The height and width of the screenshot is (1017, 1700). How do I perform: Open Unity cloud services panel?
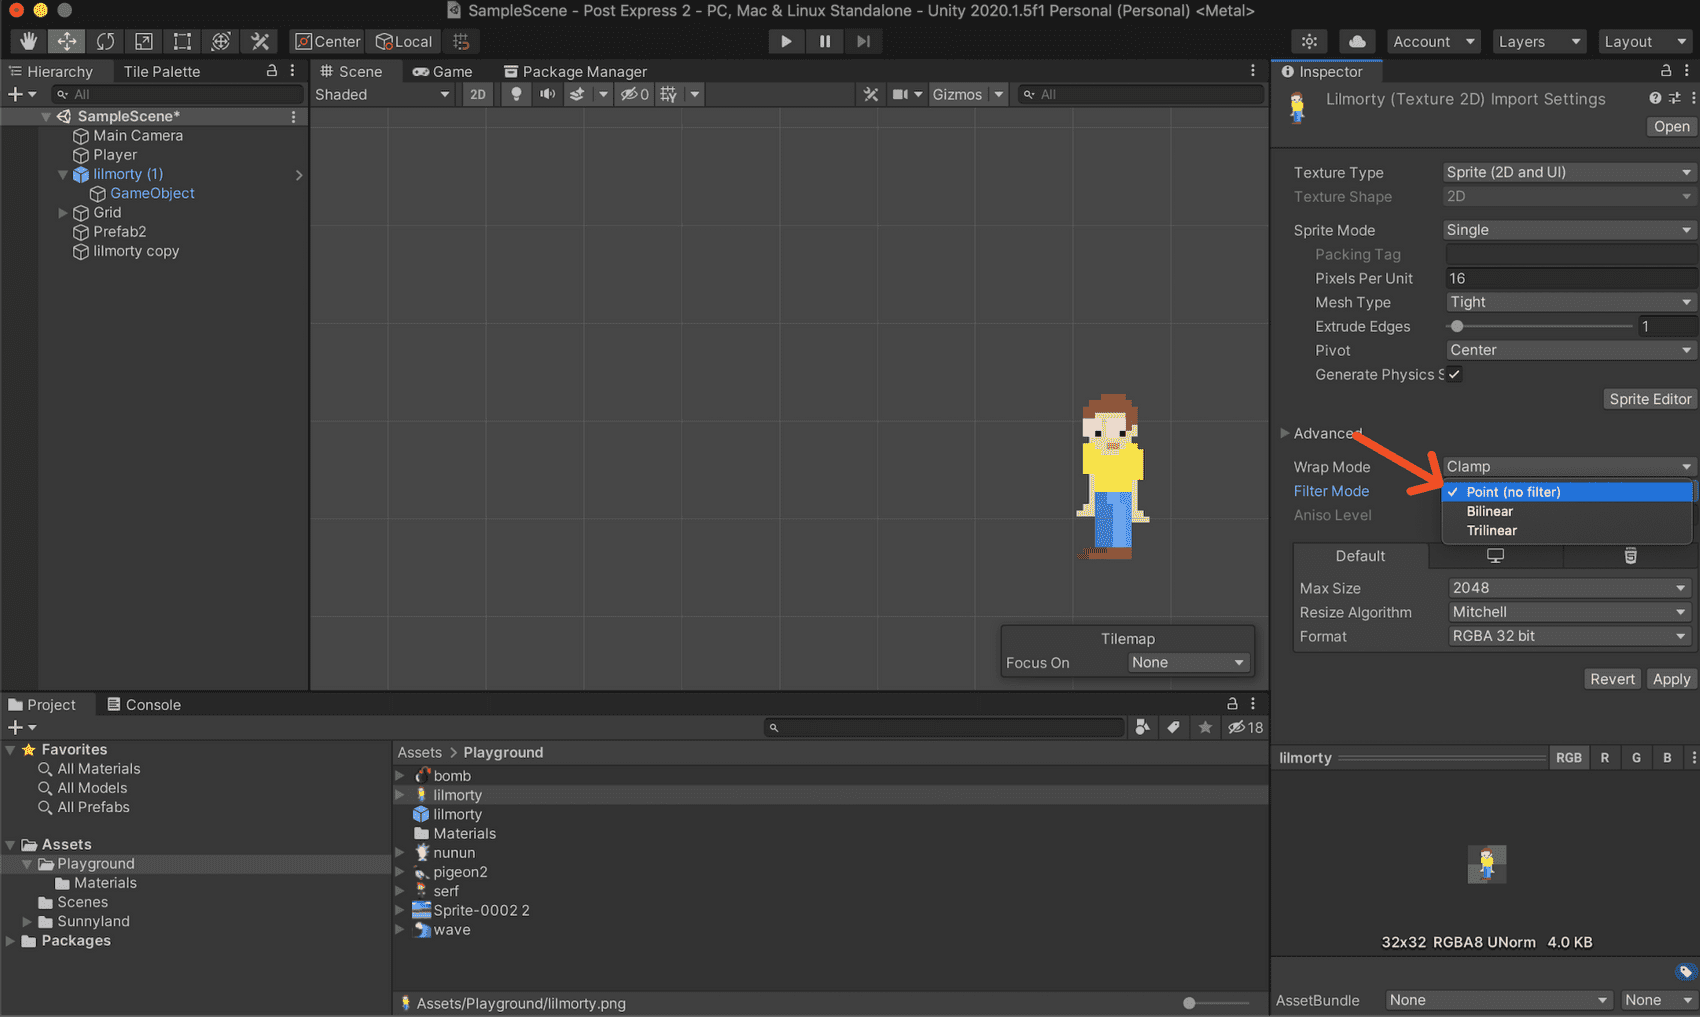click(1357, 41)
